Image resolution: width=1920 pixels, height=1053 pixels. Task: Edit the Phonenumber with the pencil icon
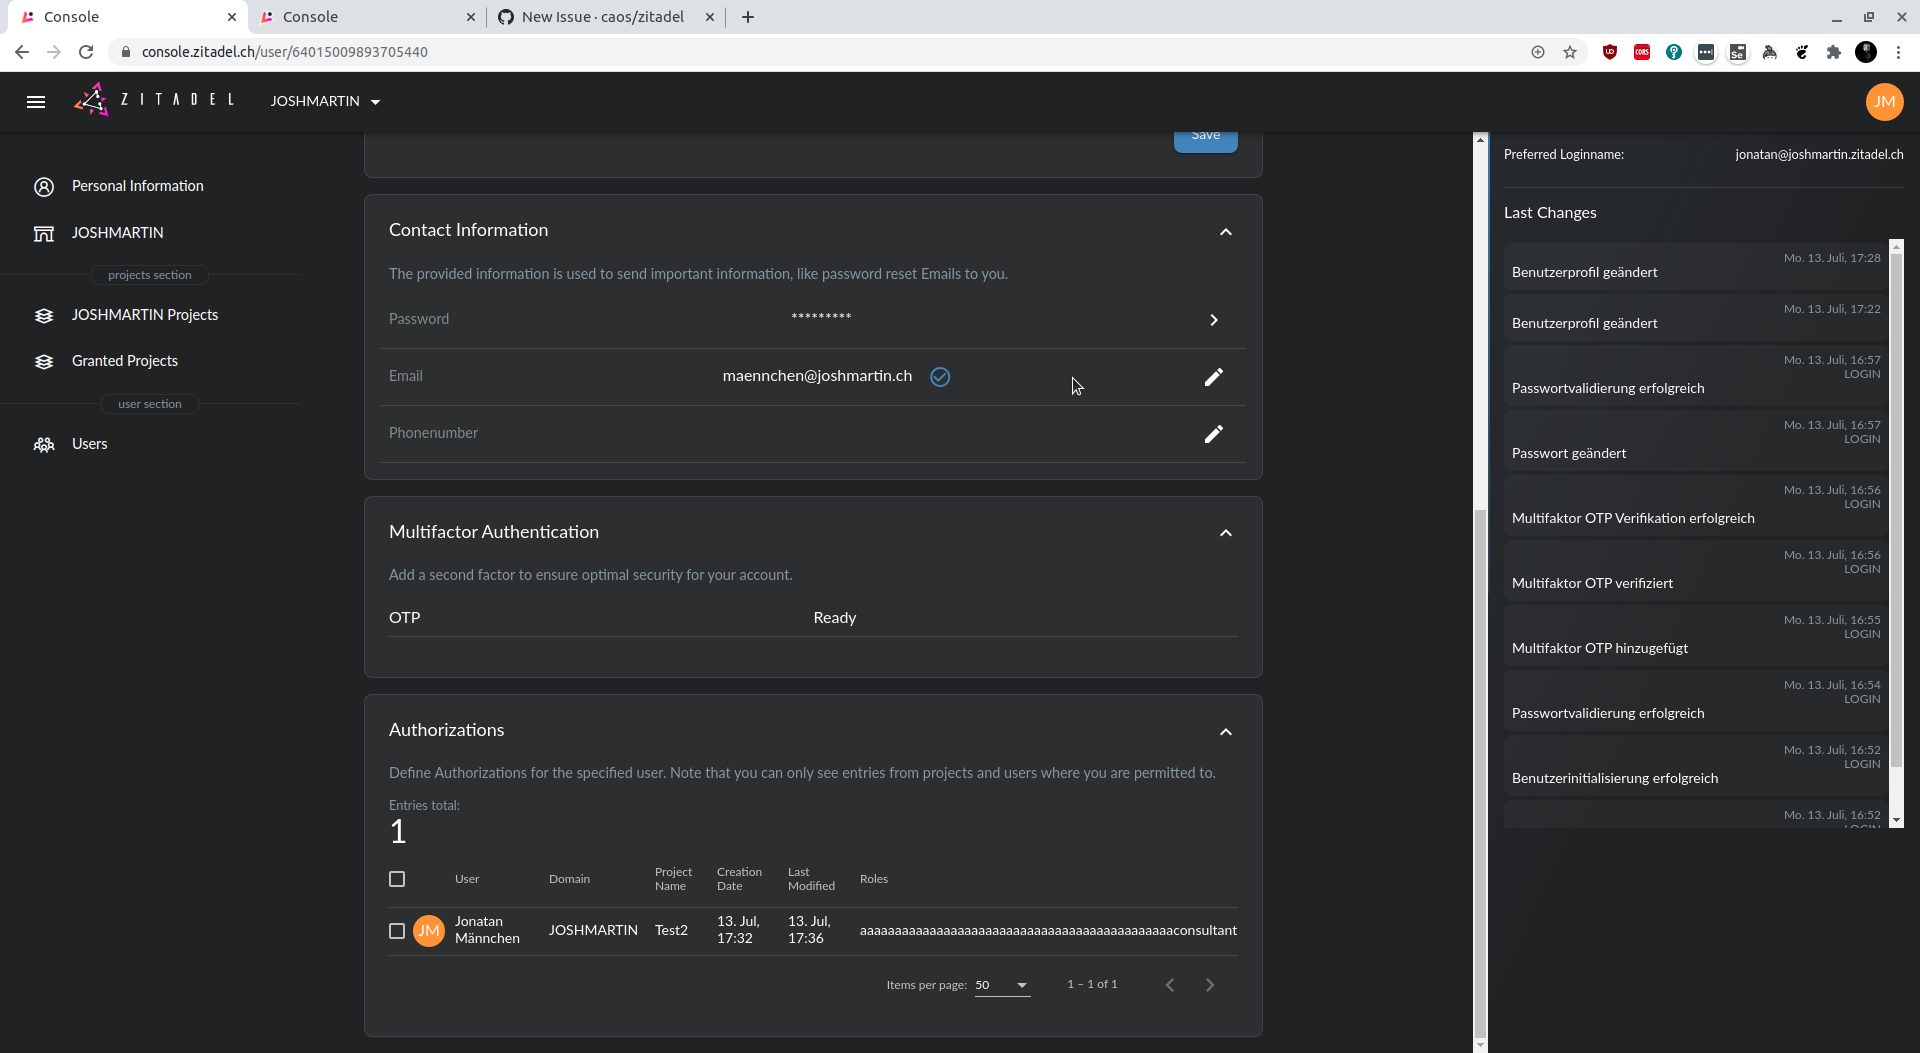point(1214,434)
